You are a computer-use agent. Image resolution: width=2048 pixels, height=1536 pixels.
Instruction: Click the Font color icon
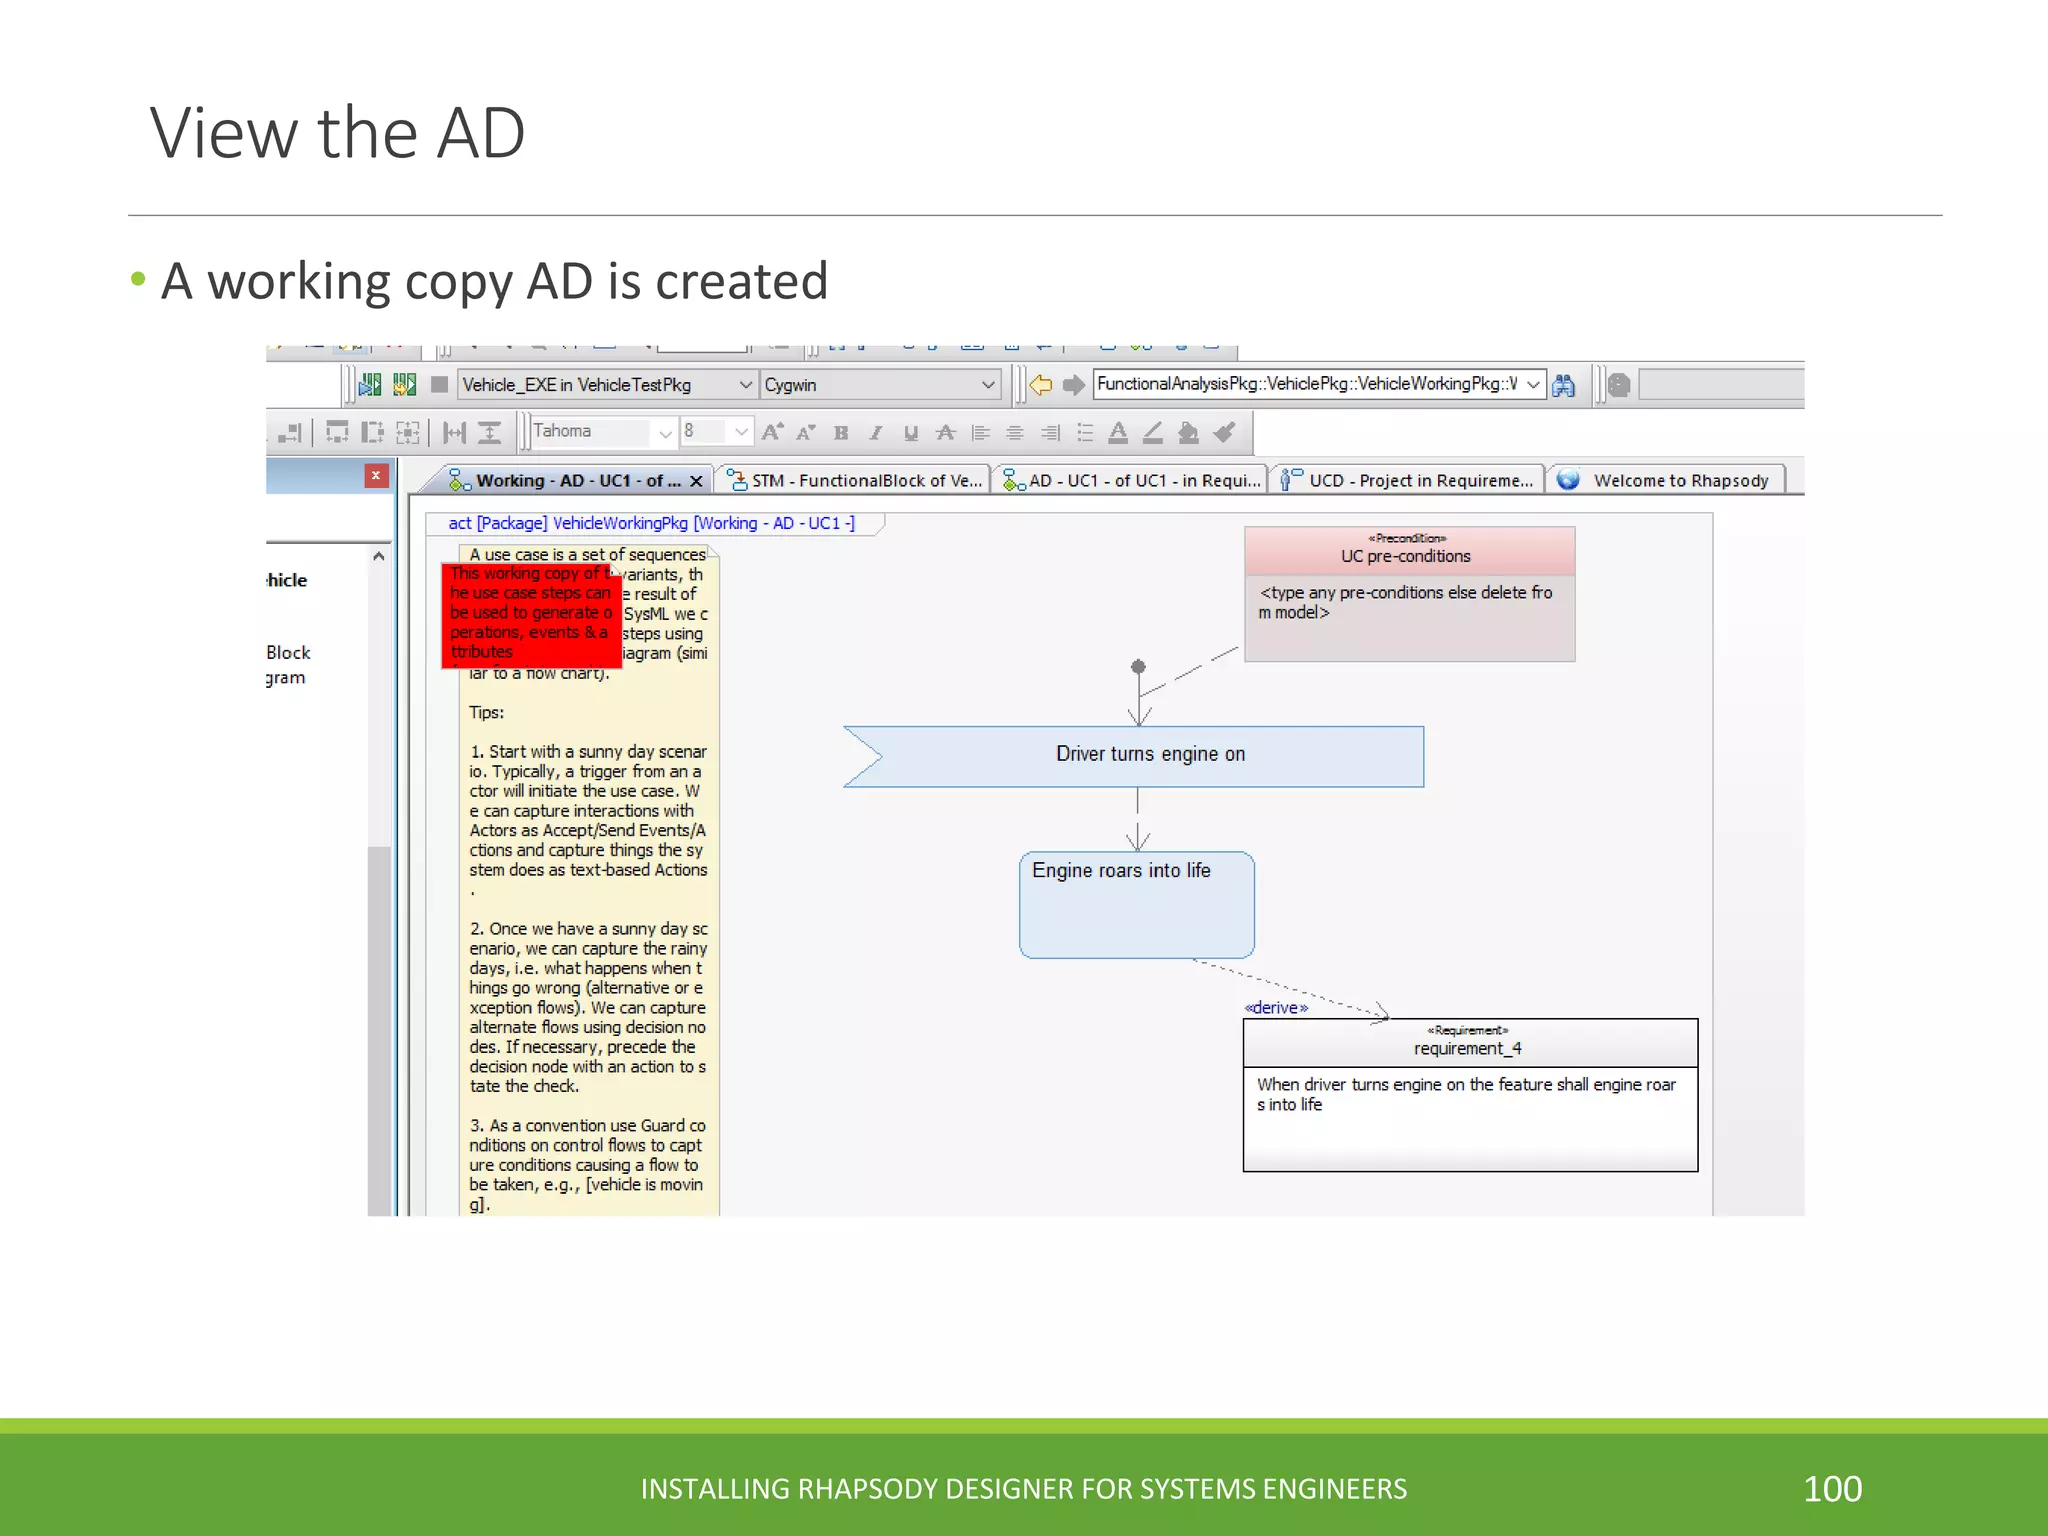point(1119,432)
